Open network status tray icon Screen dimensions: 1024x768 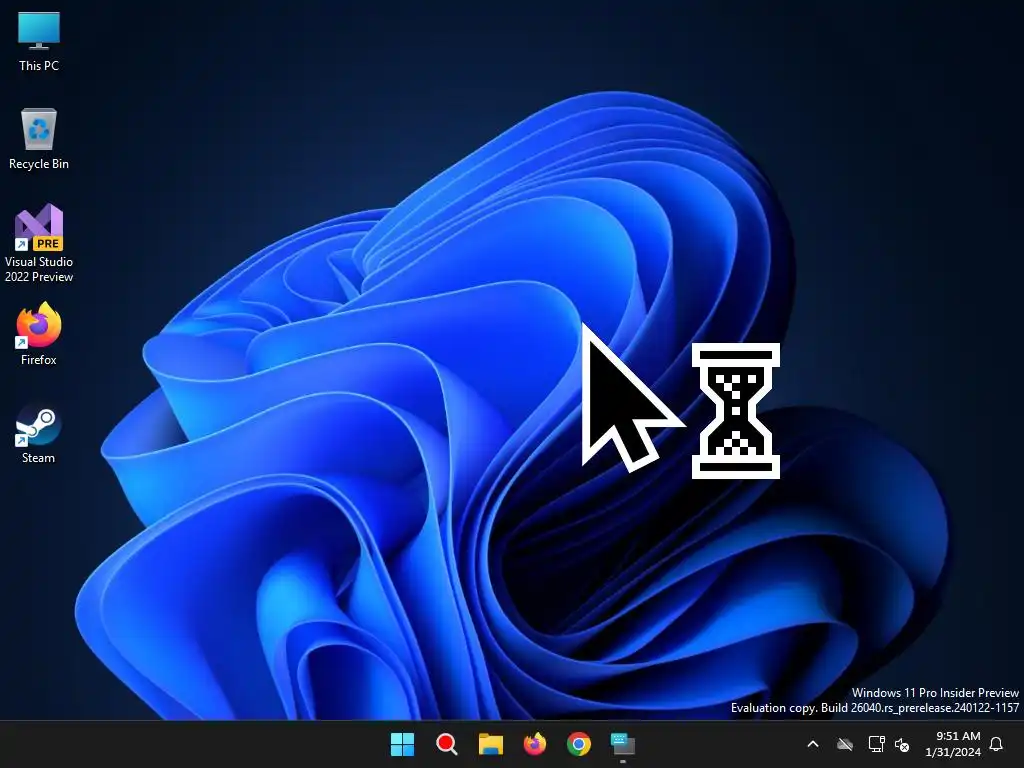876,744
